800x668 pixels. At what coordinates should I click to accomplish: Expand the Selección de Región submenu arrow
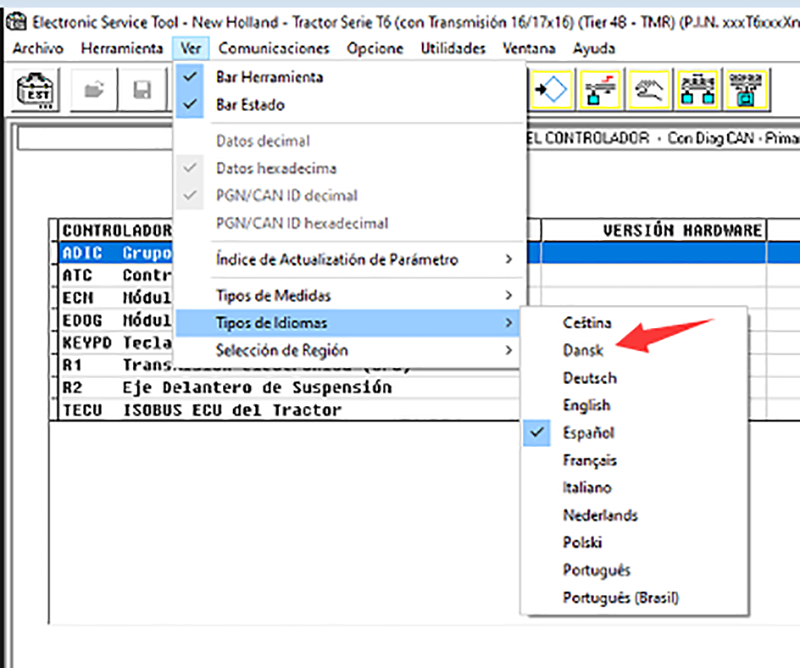(x=509, y=351)
